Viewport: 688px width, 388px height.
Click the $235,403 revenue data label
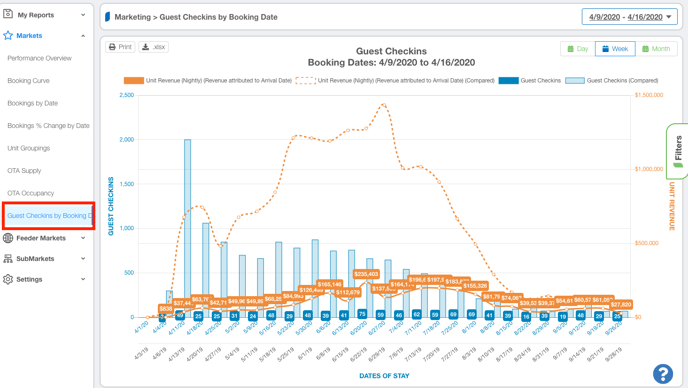(x=366, y=274)
